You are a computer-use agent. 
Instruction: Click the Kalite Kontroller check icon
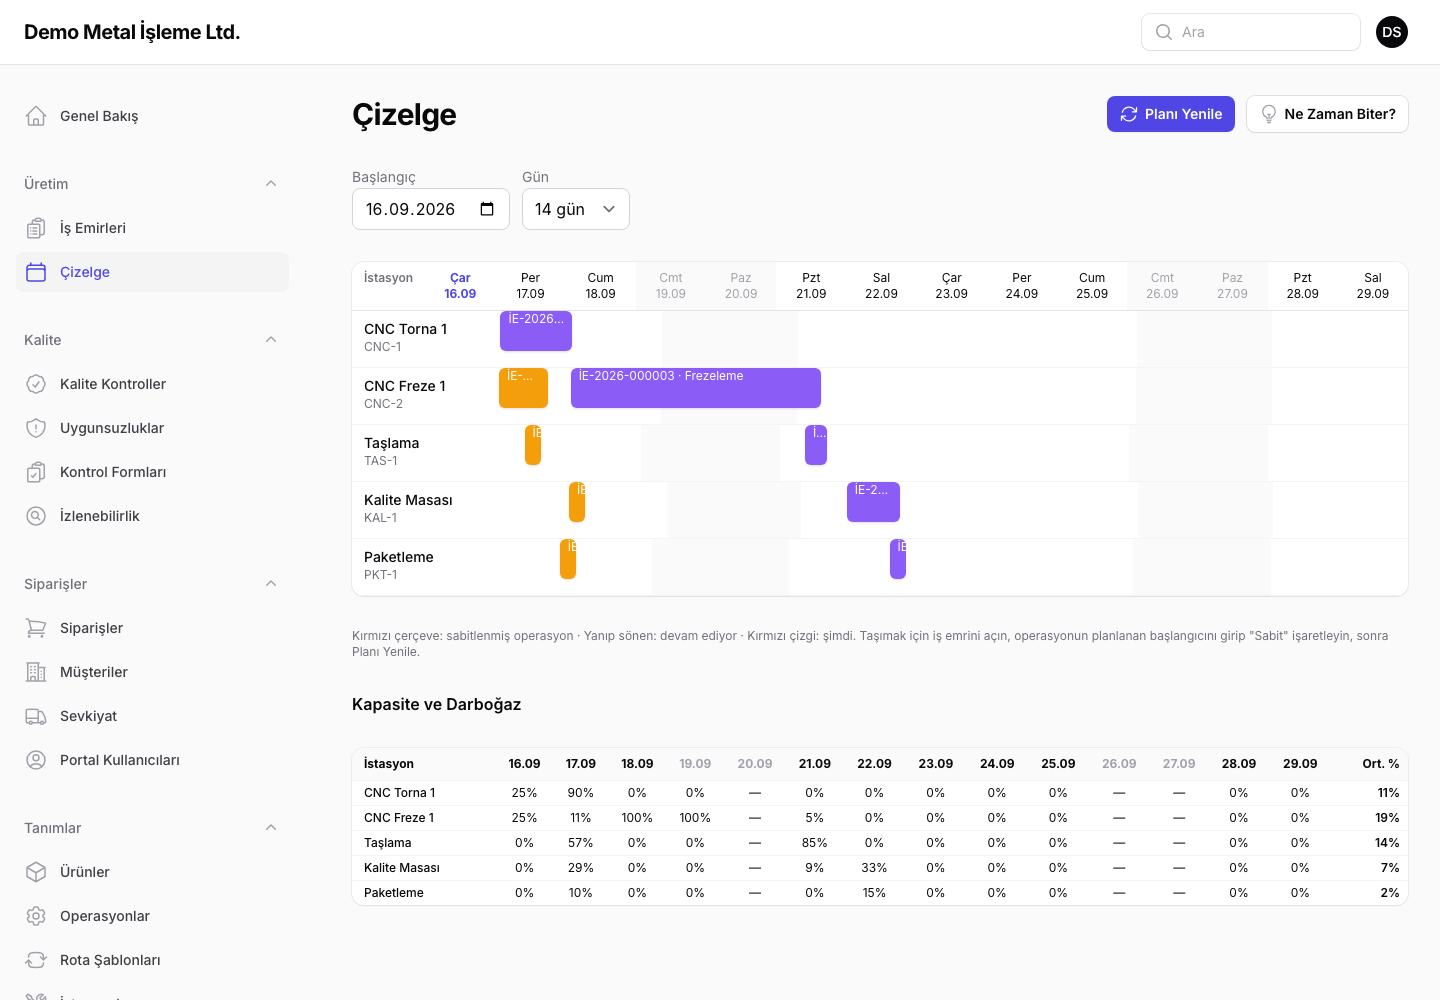36,384
